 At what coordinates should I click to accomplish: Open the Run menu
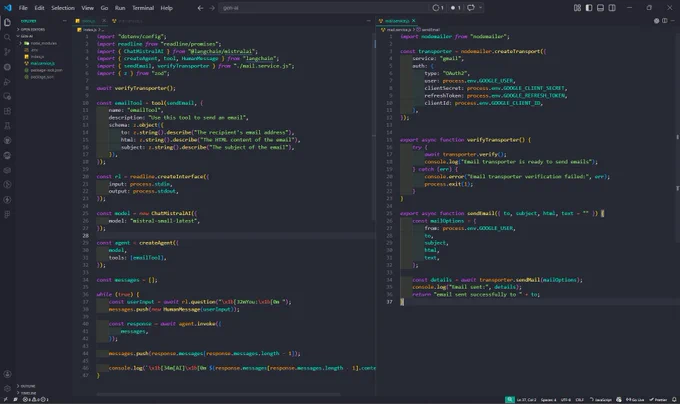click(x=120, y=8)
